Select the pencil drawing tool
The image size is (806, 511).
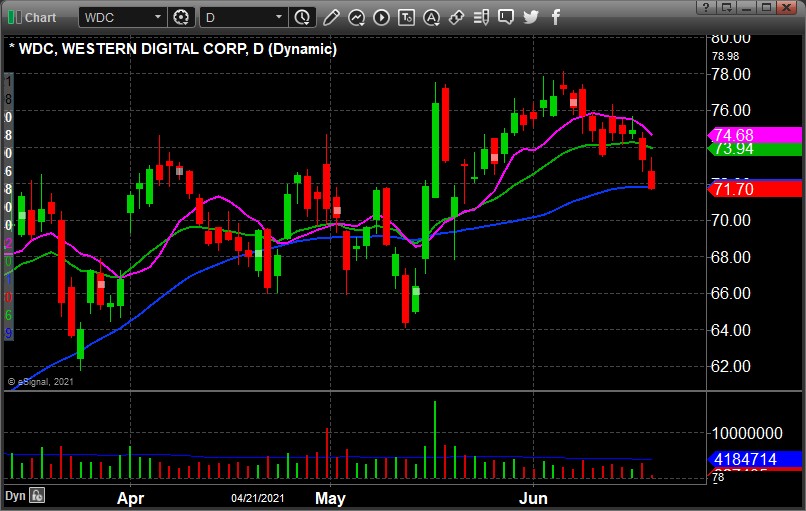(331, 17)
